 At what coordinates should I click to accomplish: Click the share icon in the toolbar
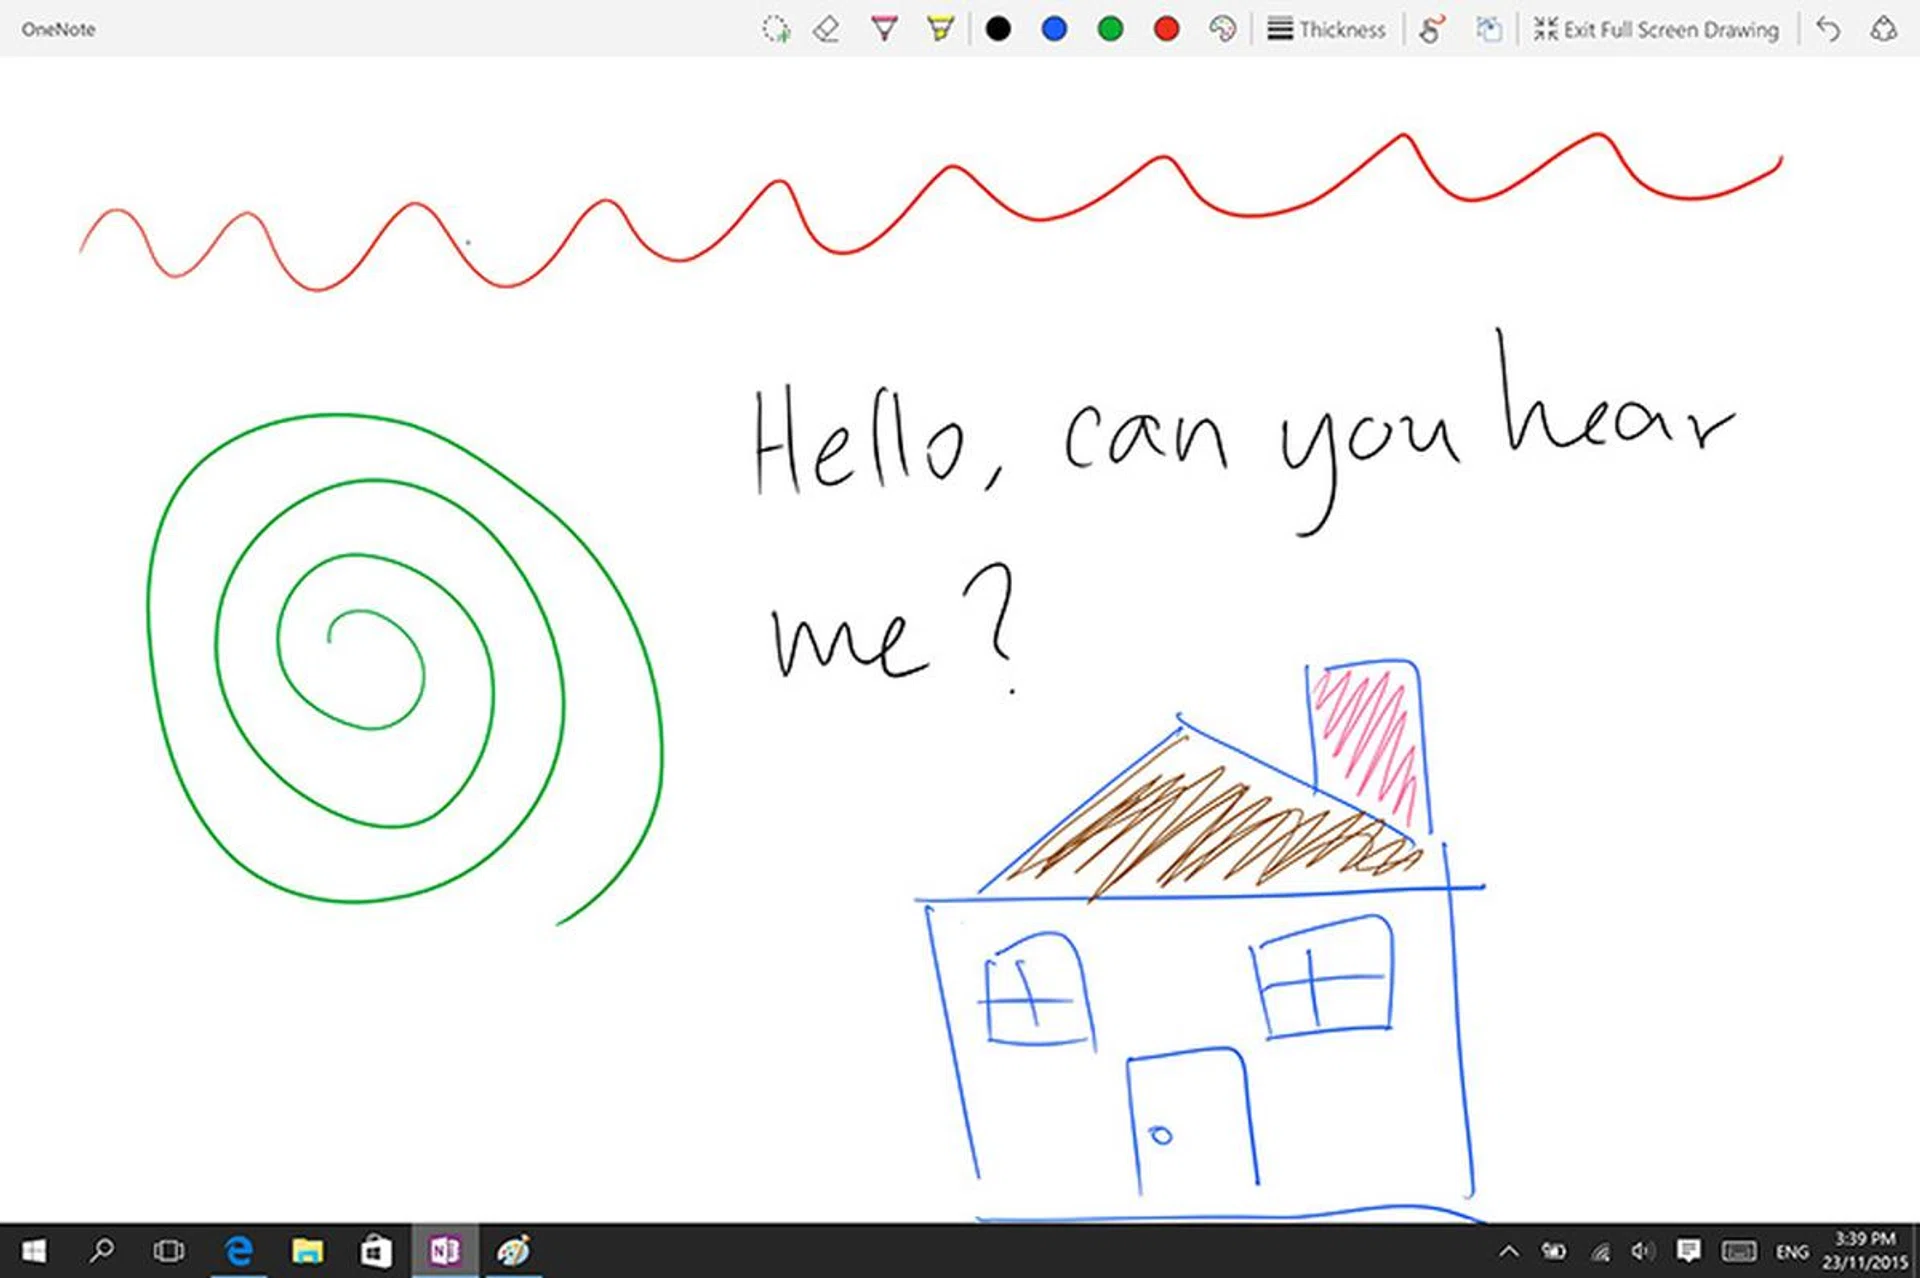coord(1884,29)
